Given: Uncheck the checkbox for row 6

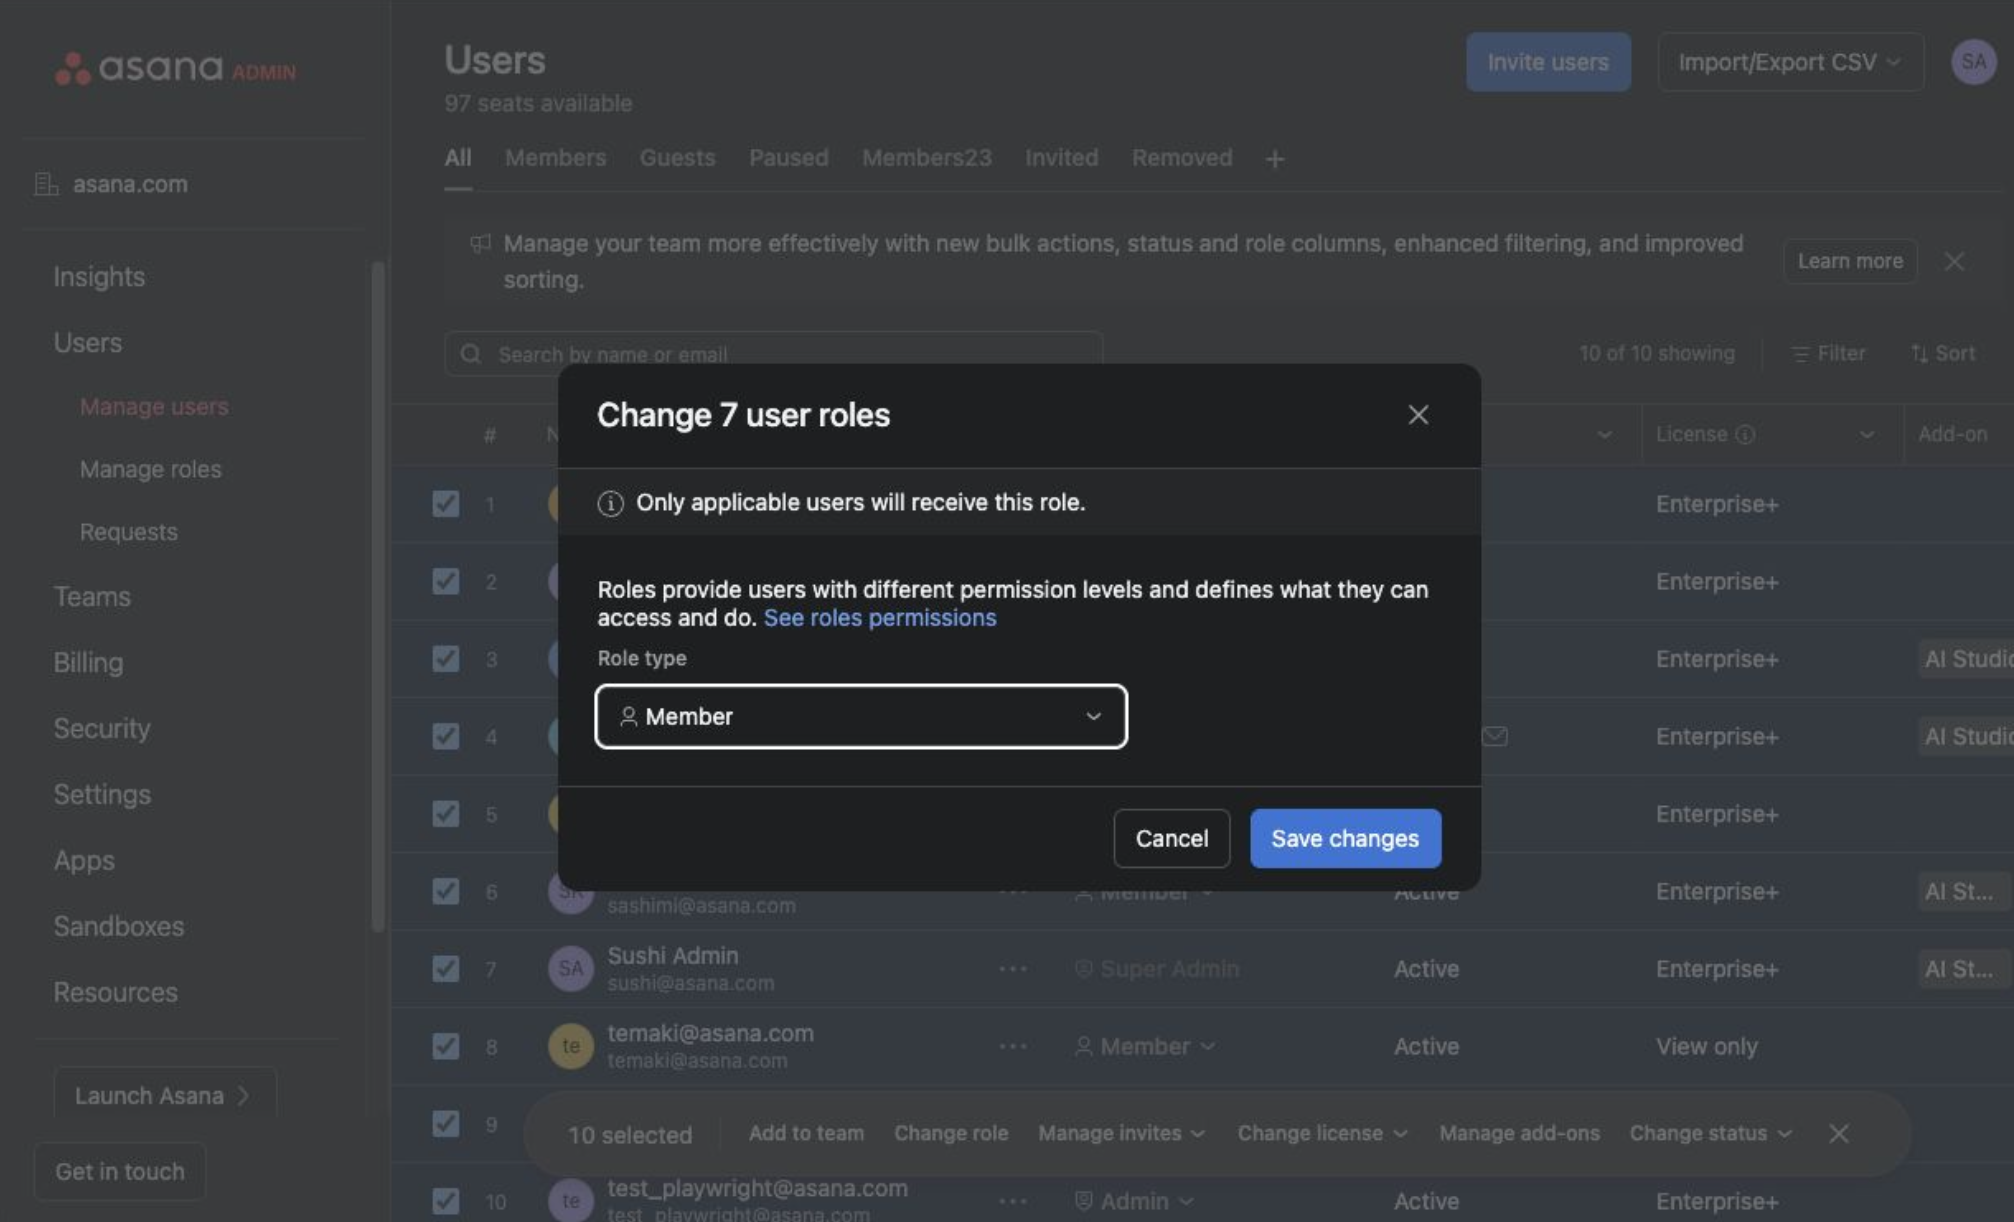Looking at the screenshot, I should coord(446,892).
